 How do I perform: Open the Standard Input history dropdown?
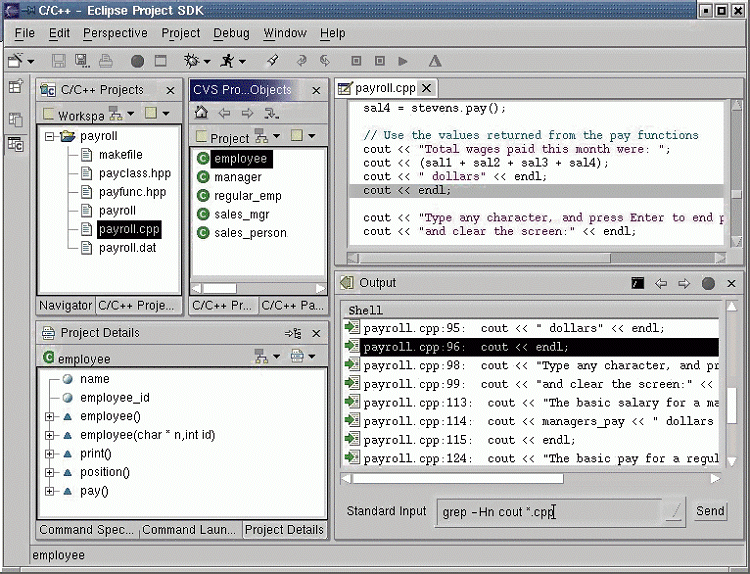pyautogui.click(x=674, y=511)
